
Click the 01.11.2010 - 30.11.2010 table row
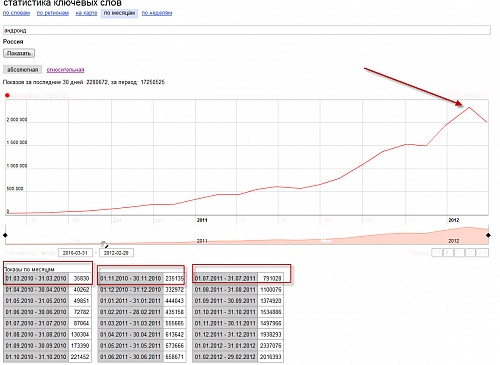click(x=142, y=278)
